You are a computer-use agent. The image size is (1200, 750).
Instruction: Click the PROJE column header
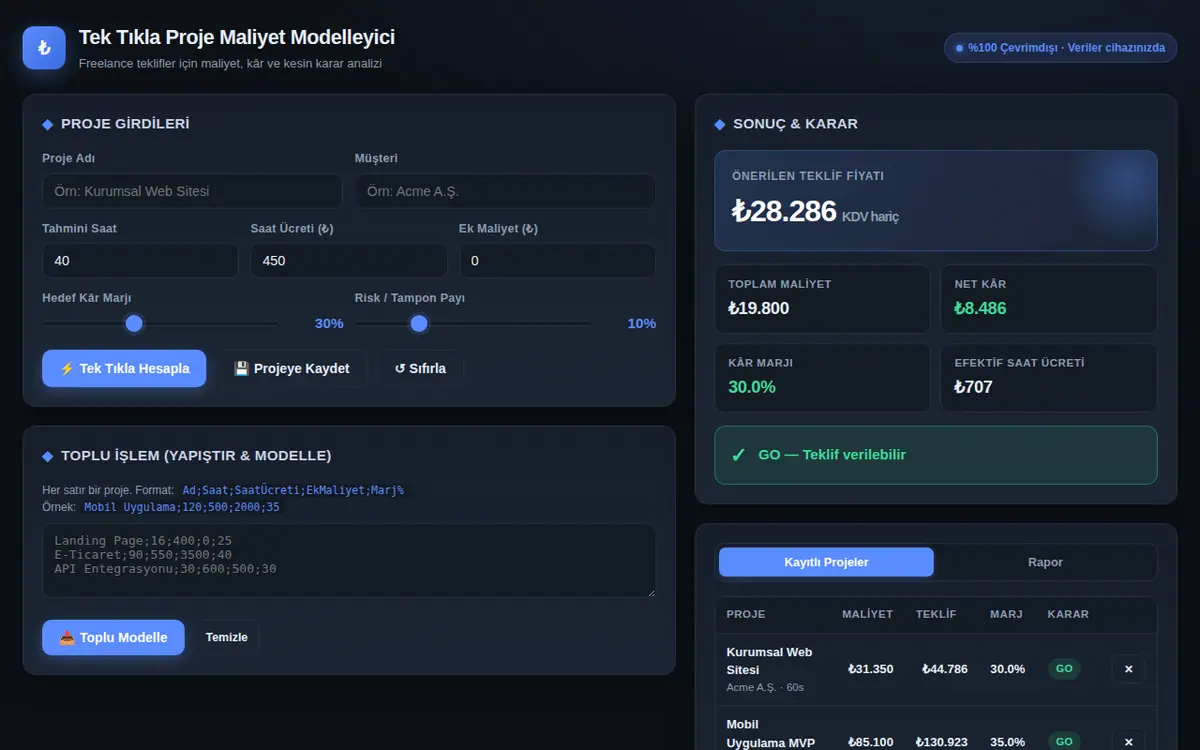click(746, 614)
